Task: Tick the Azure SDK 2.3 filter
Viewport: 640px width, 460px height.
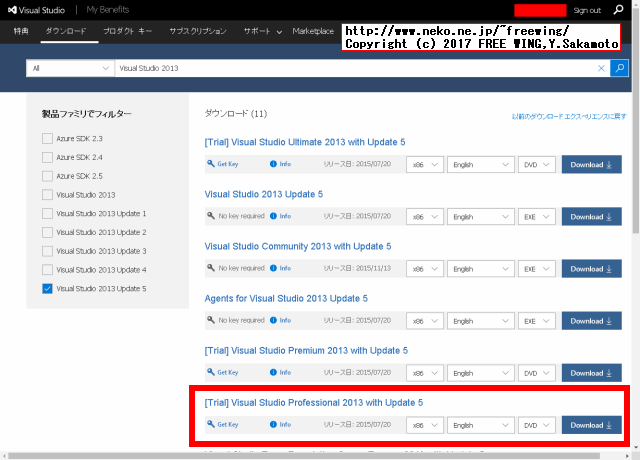Action: tap(47, 138)
